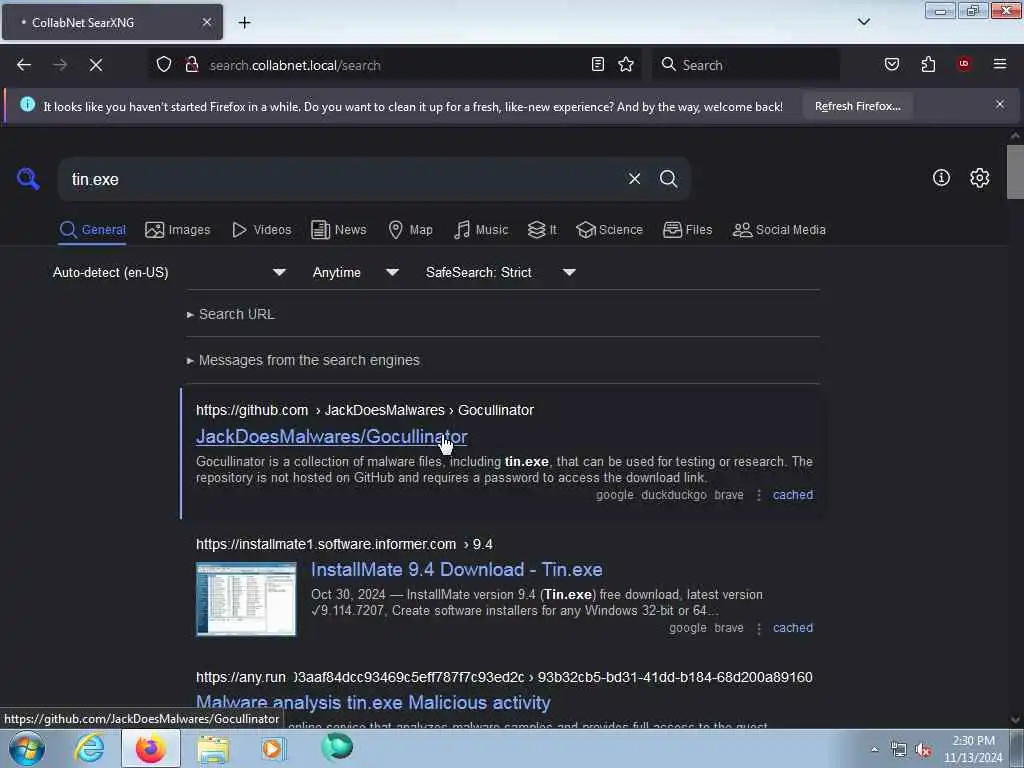Click the github.com result URL text
Screen dimensions: 1024x768
[x=364, y=410]
